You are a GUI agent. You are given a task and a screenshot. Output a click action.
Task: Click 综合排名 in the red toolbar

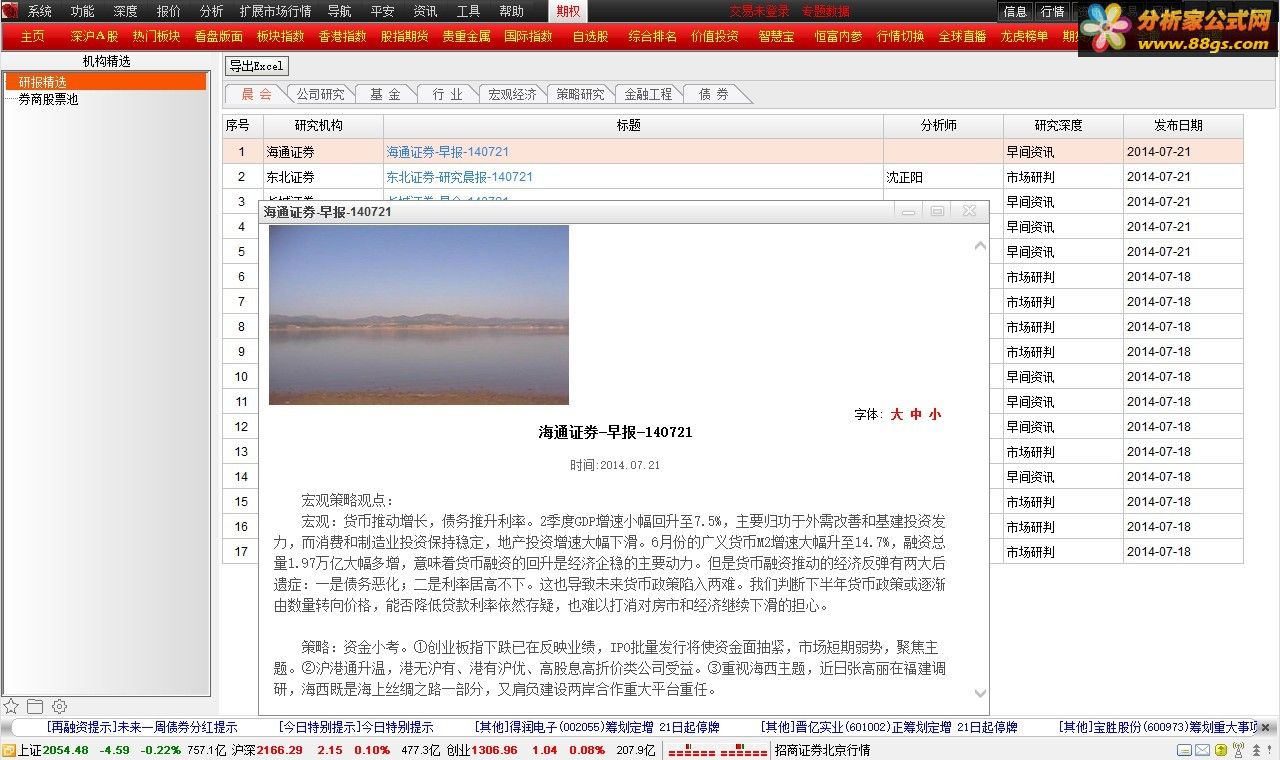(x=652, y=36)
